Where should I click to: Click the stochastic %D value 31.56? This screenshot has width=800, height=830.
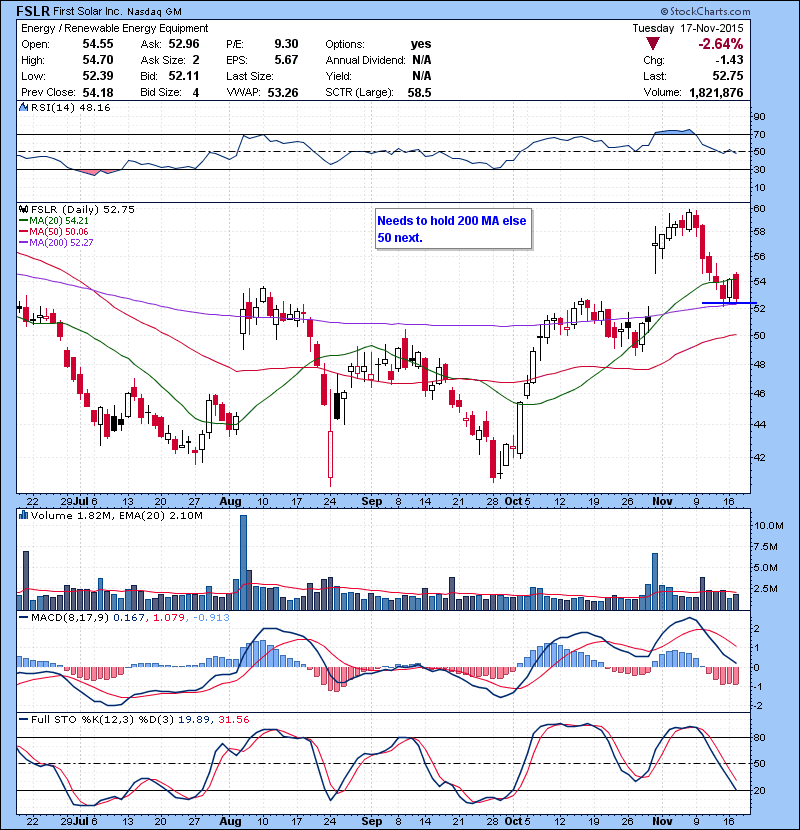point(233,719)
